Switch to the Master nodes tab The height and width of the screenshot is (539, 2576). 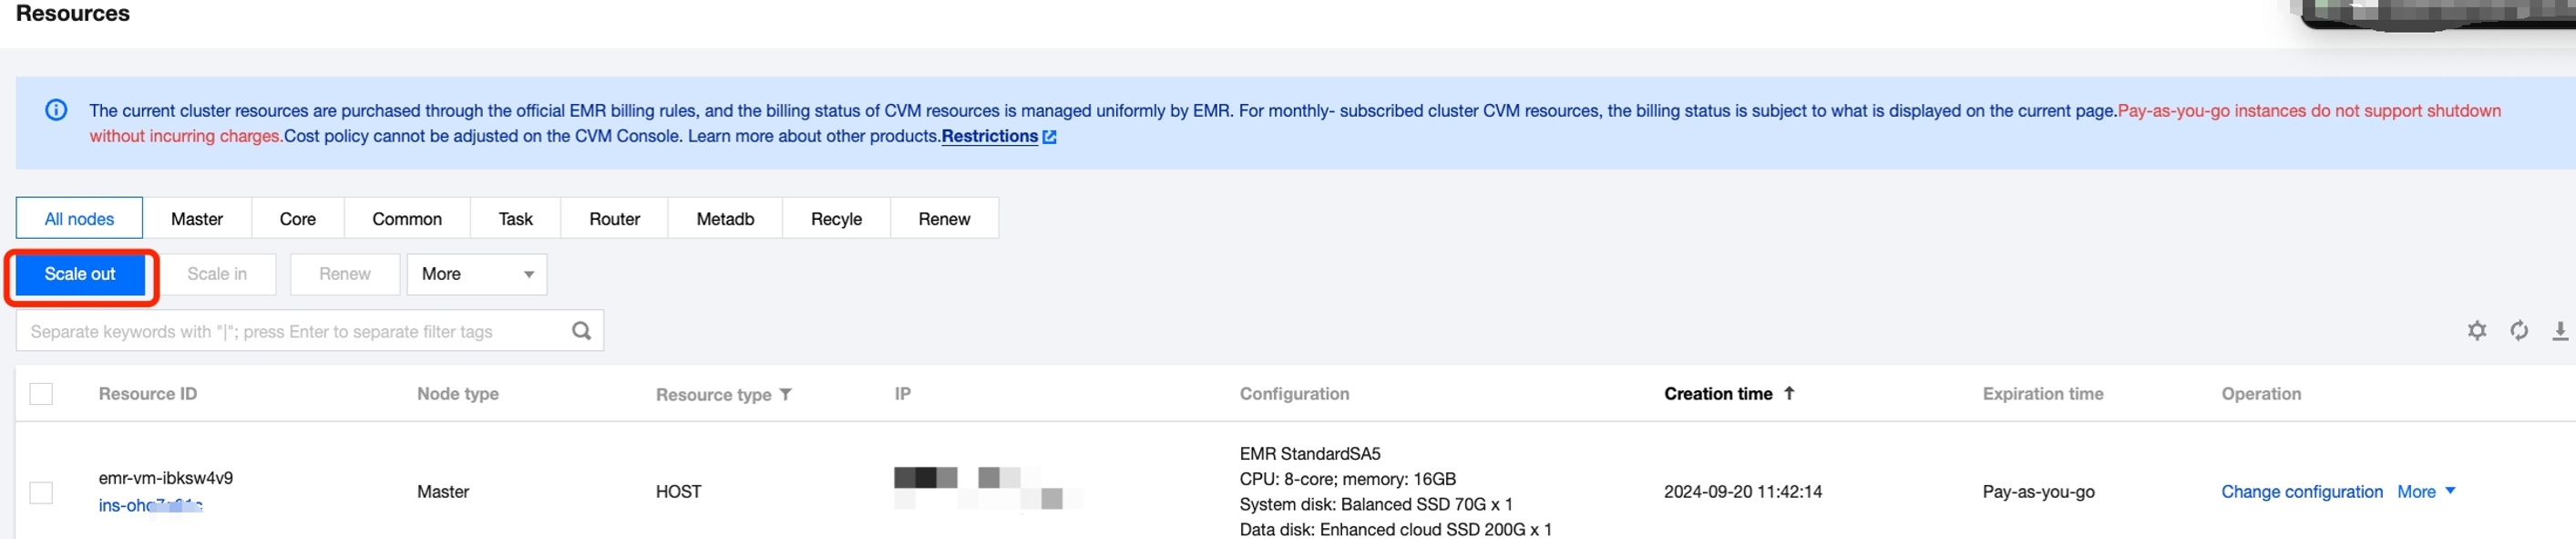pyautogui.click(x=196, y=219)
